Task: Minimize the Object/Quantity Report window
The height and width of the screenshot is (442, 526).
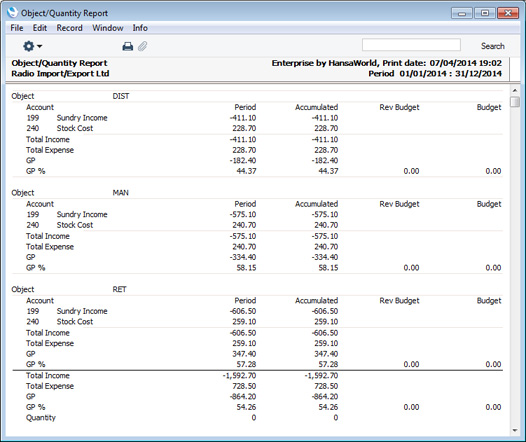Action: coord(462,13)
